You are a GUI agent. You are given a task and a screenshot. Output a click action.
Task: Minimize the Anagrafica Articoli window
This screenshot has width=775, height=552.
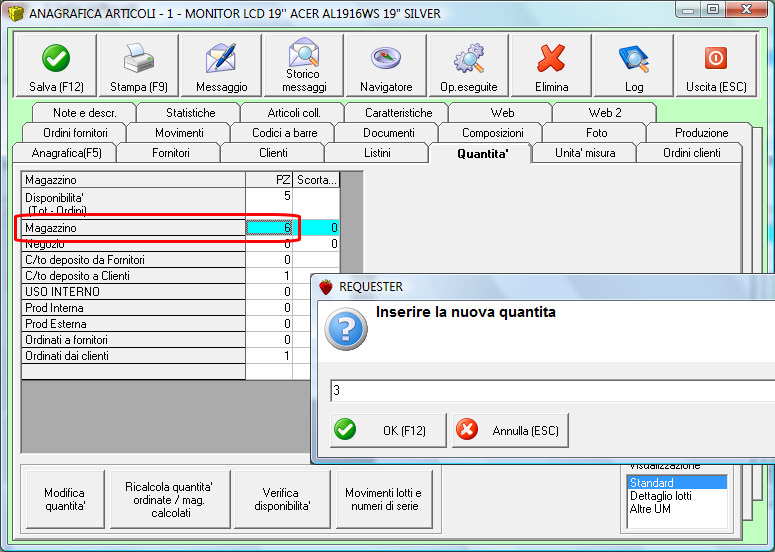[690, 10]
